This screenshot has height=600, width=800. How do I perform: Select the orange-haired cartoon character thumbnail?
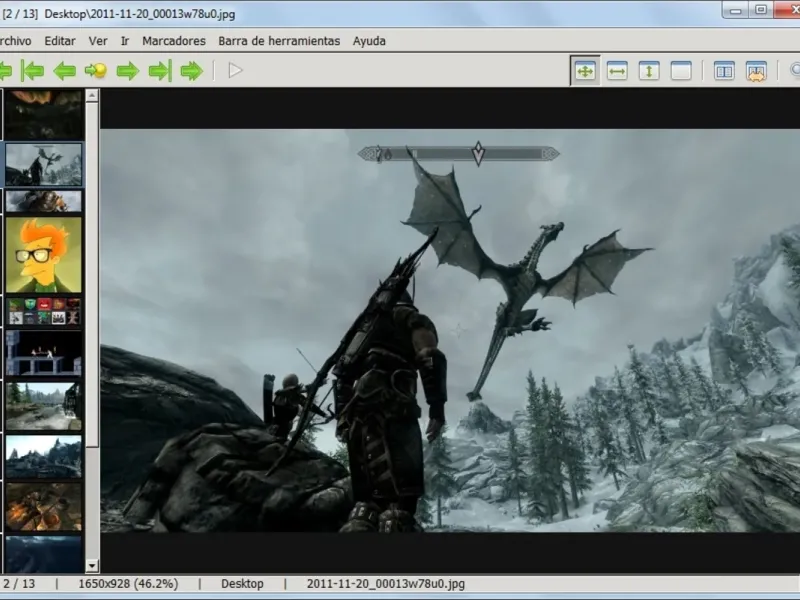click(x=44, y=255)
